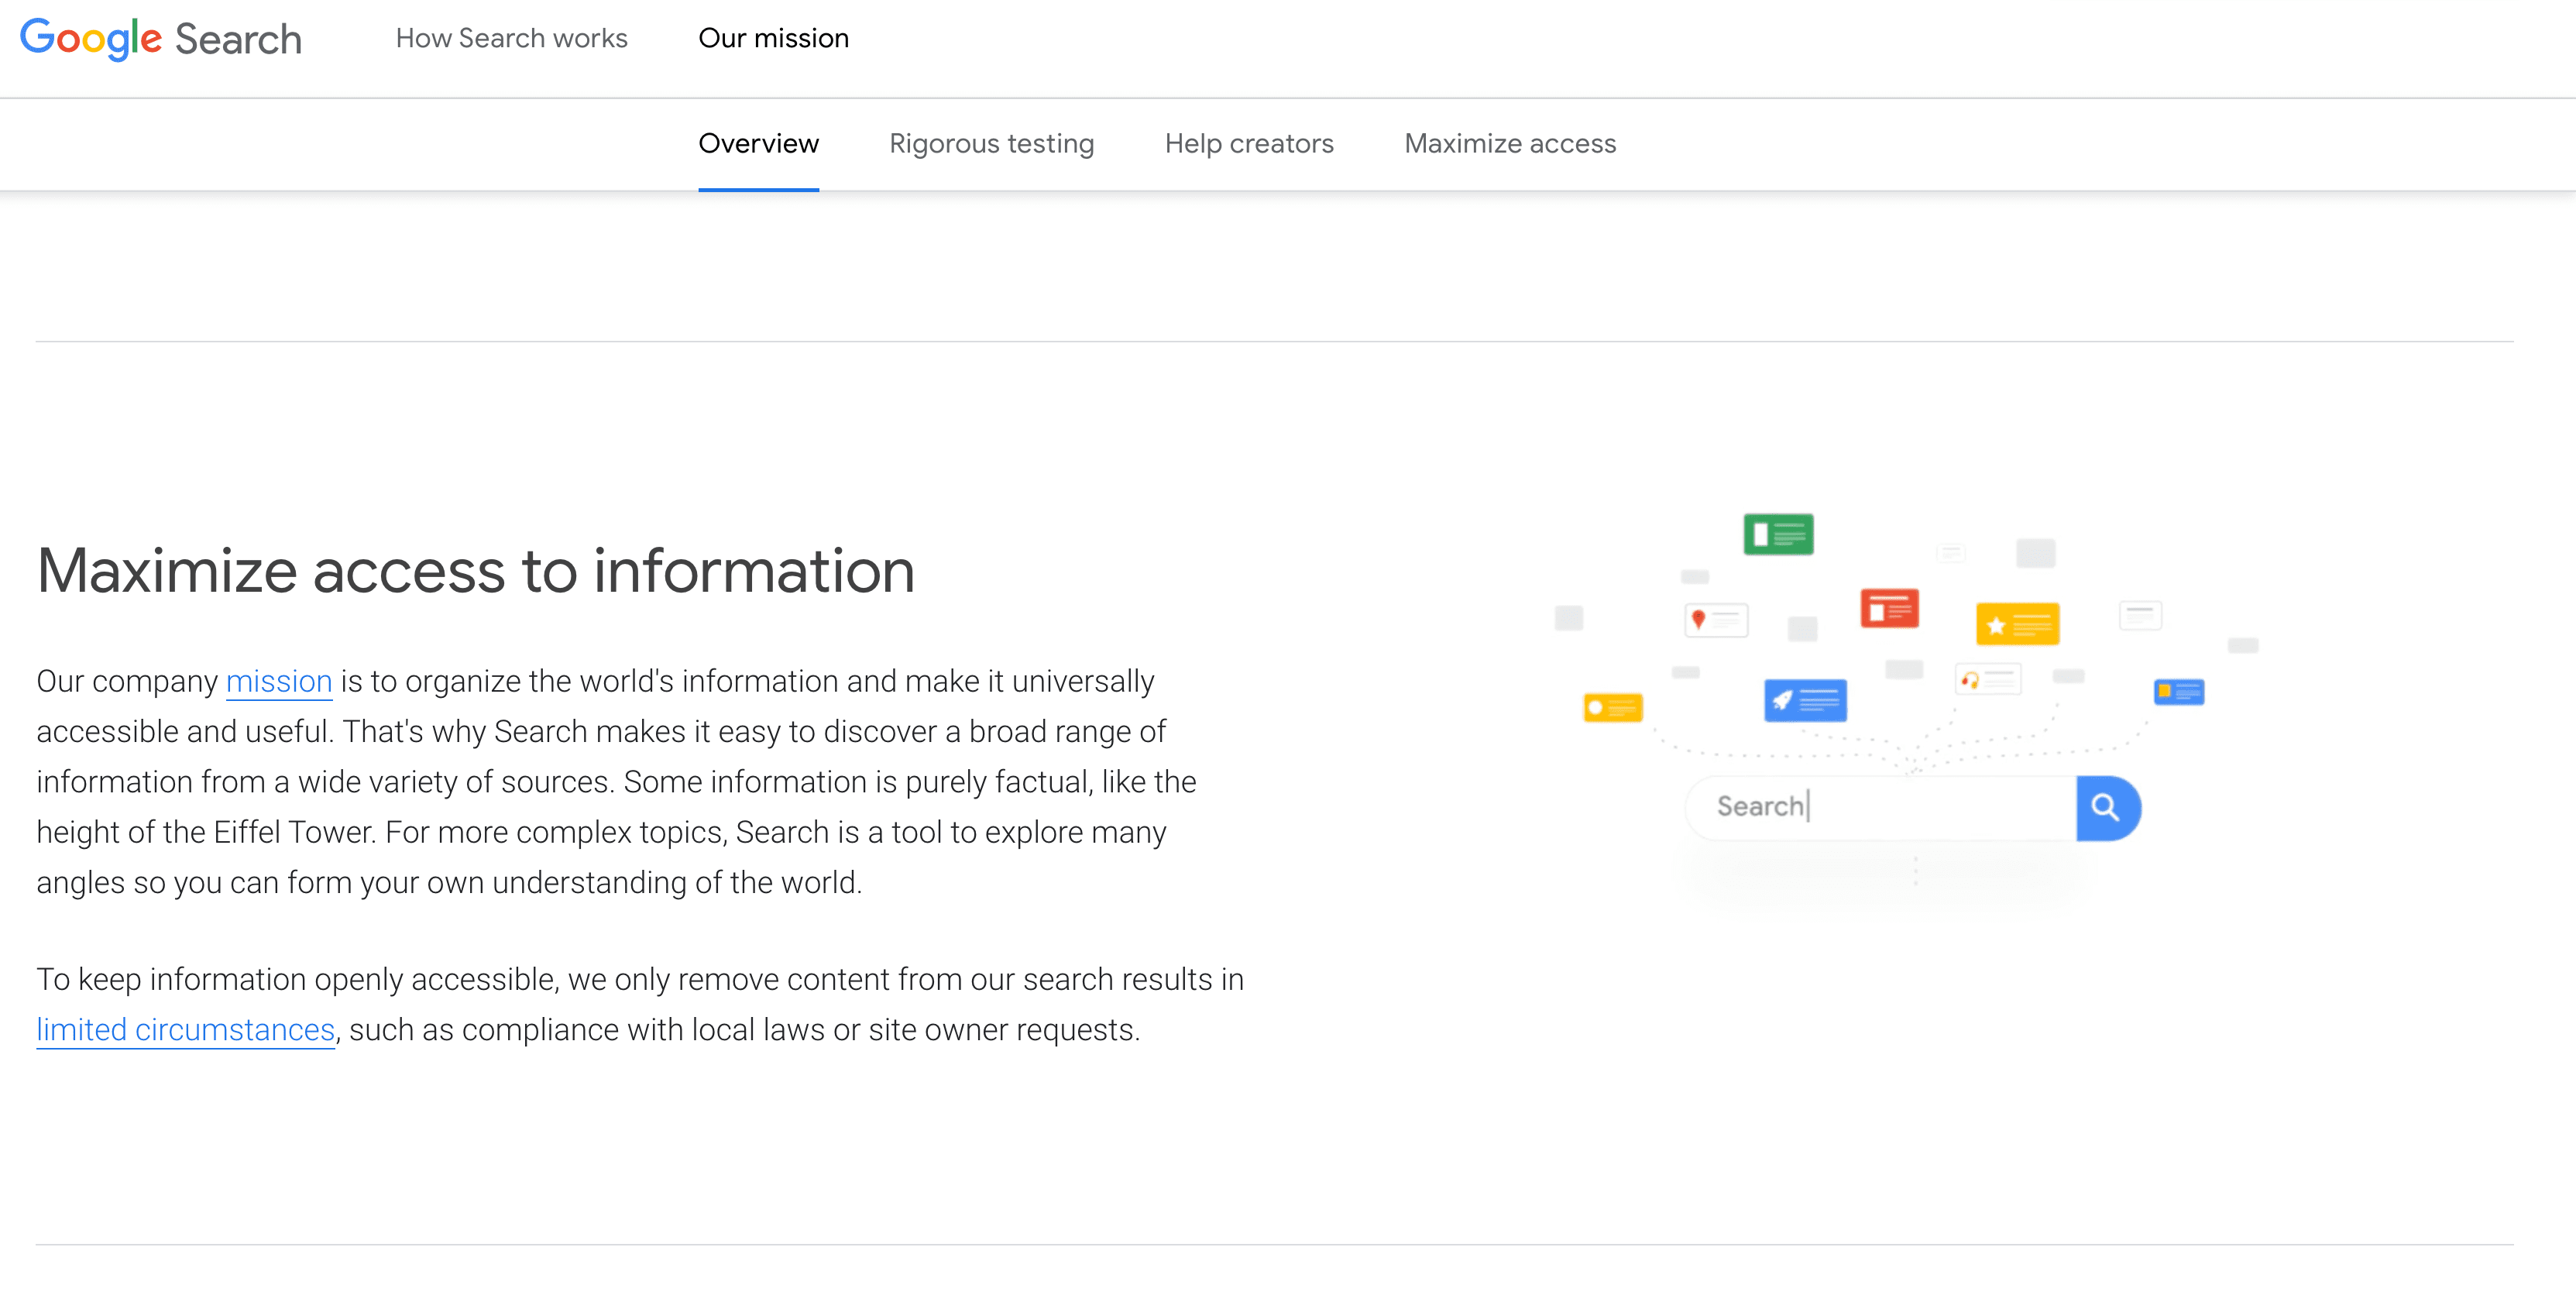The width and height of the screenshot is (2576, 1309).
Task: Switch to the Rigorous testing tab
Action: (991, 144)
